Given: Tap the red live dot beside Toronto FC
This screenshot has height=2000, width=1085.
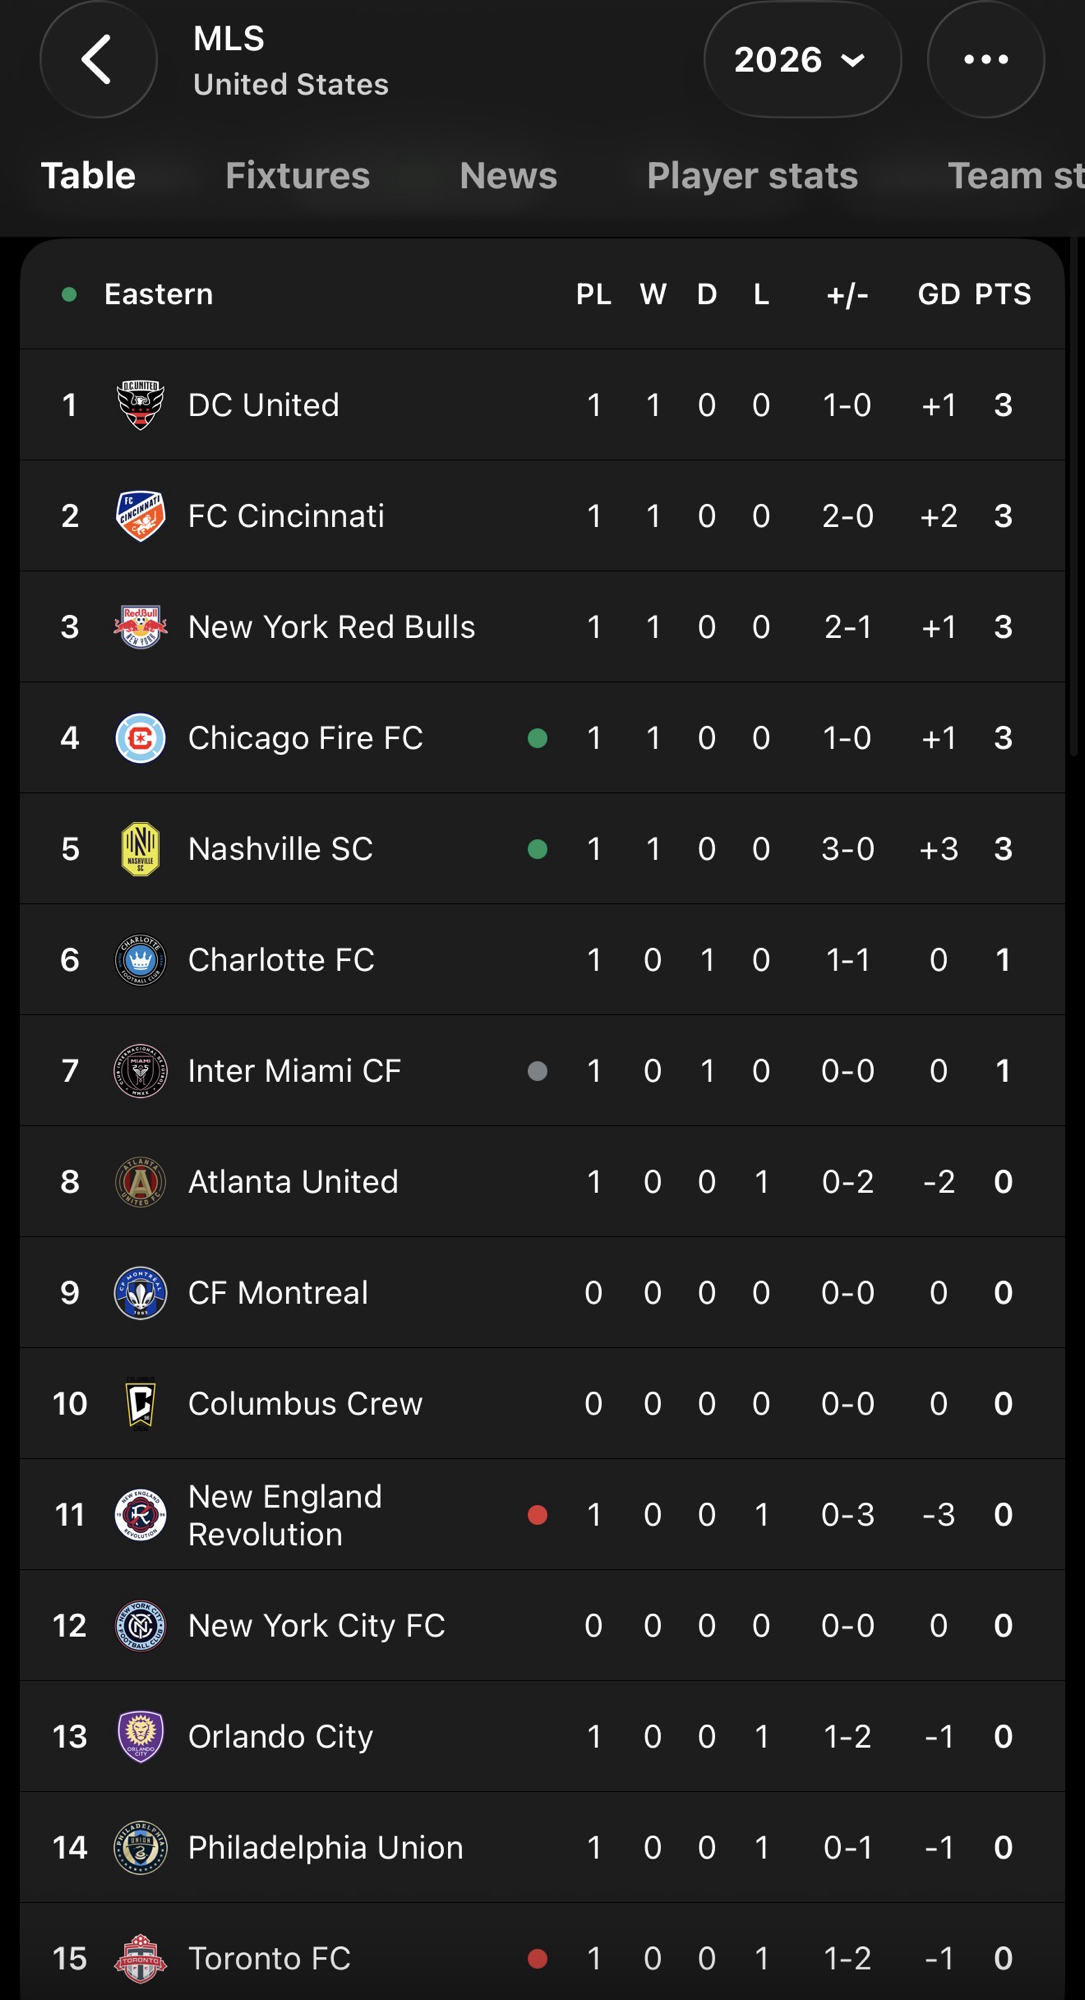Looking at the screenshot, I should [x=537, y=1959].
